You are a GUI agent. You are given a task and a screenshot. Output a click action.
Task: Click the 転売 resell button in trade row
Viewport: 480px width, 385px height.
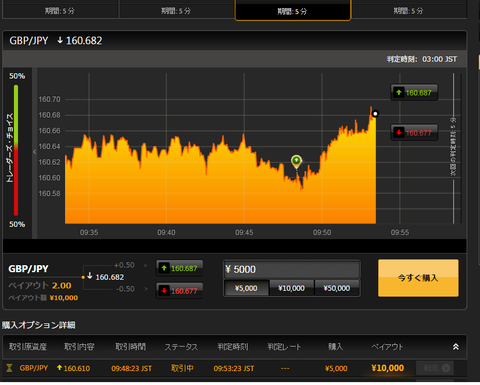pyautogui.click(x=435, y=368)
